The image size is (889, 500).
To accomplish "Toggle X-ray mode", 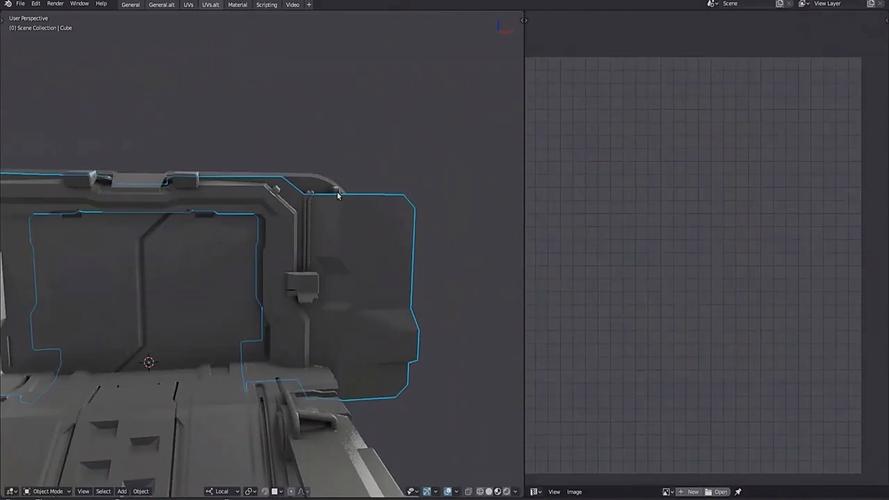I will tap(468, 491).
